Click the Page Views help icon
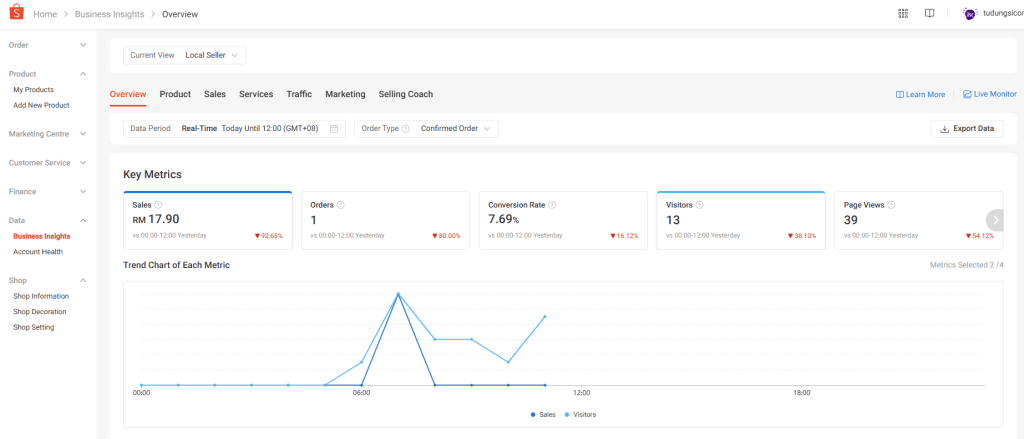This screenshot has height=439, width=1024. pos(891,205)
